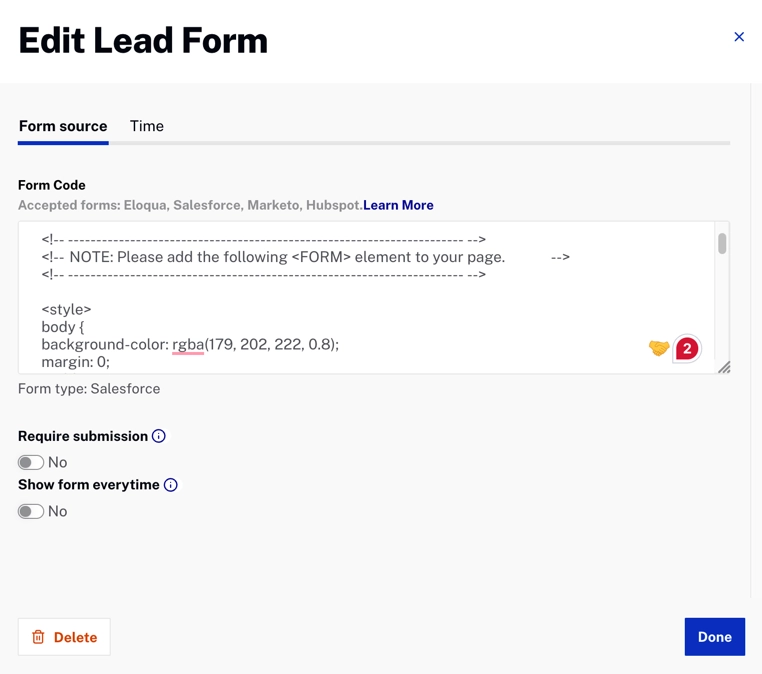This screenshot has height=674, width=762.
Task: Enable the Show form everytime switch
Action: click(31, 511)
